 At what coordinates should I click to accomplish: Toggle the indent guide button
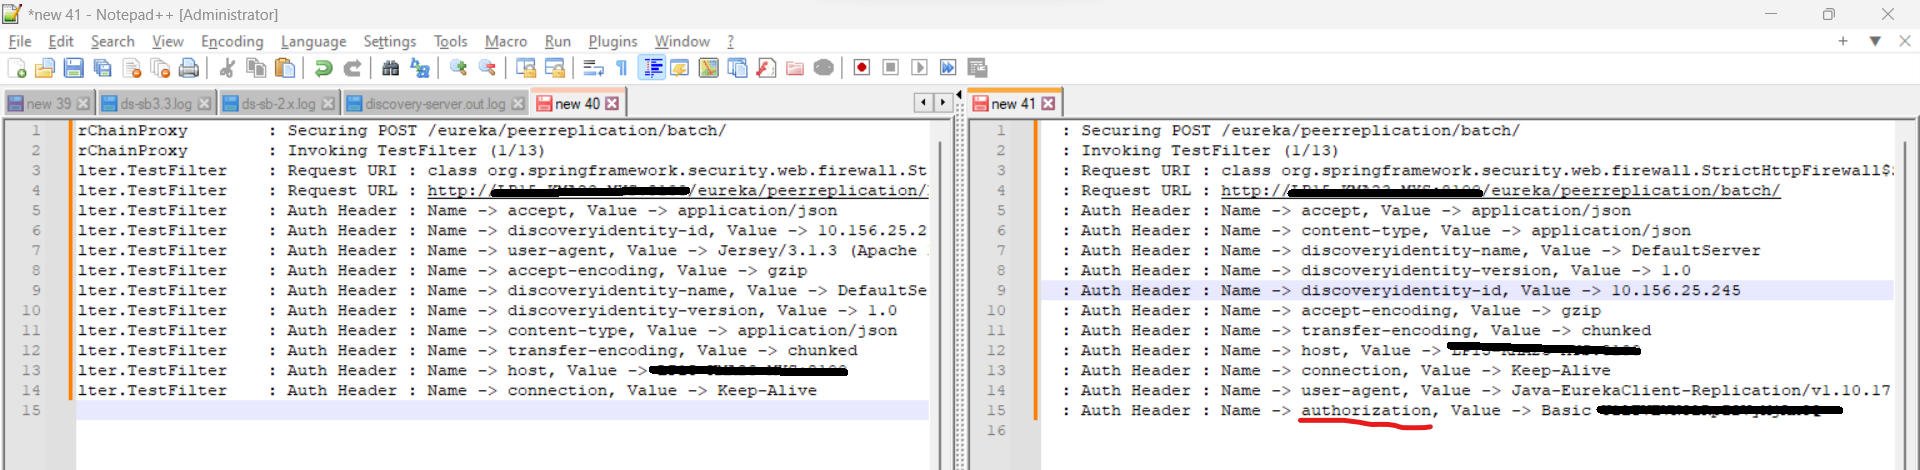(652, 68)
